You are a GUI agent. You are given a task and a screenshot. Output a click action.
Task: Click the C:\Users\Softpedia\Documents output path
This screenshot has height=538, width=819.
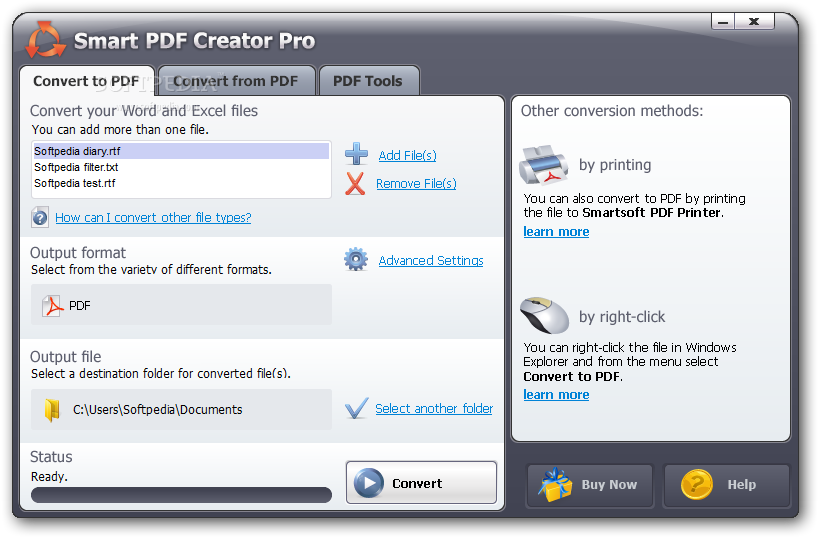coord(158,410)
